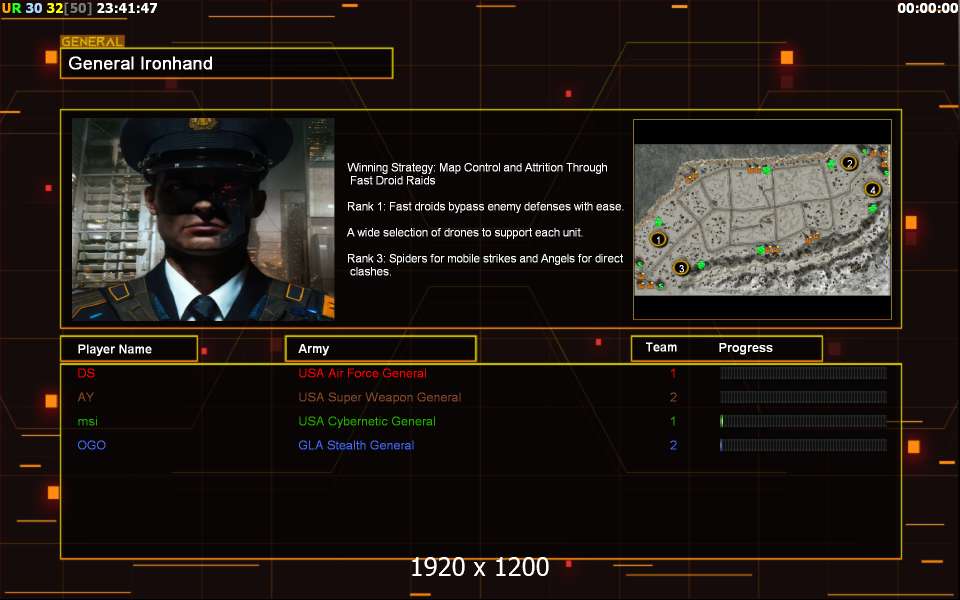Click the Winning Strategy description line
The width and height of the screenshot is (960, 600).
pos(478,174)
